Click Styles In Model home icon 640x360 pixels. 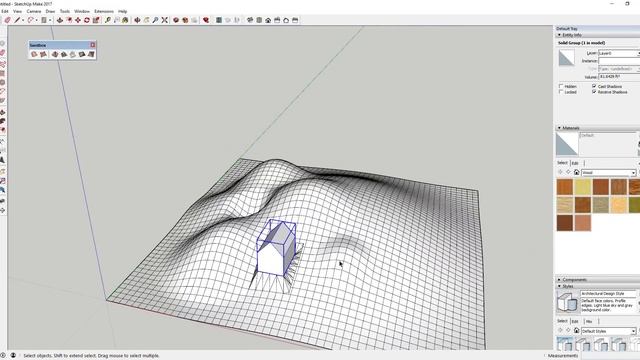click(576, 331)
